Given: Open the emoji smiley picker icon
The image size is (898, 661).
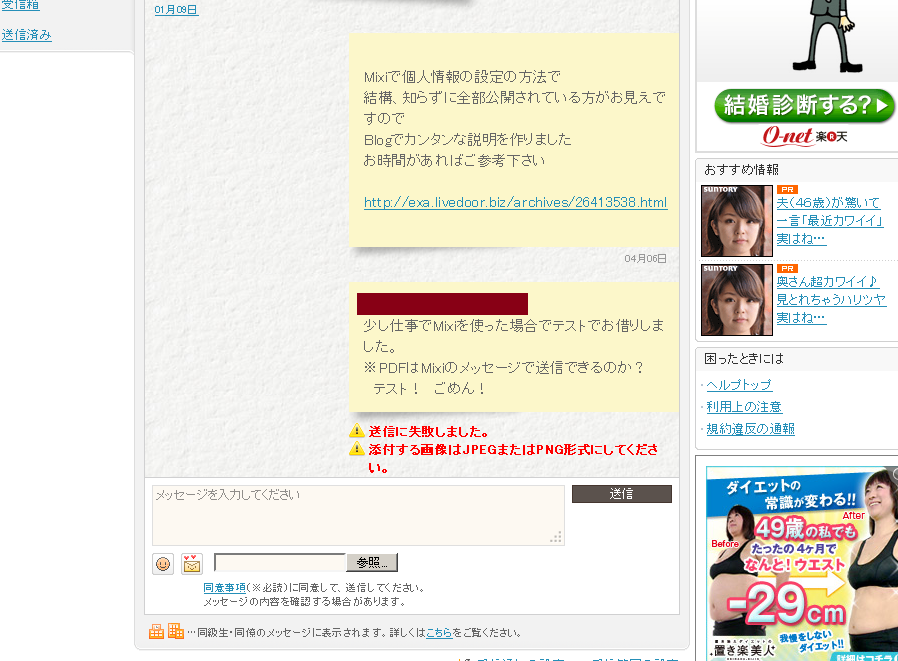Looking at the screenshot, I should [163, 564].
